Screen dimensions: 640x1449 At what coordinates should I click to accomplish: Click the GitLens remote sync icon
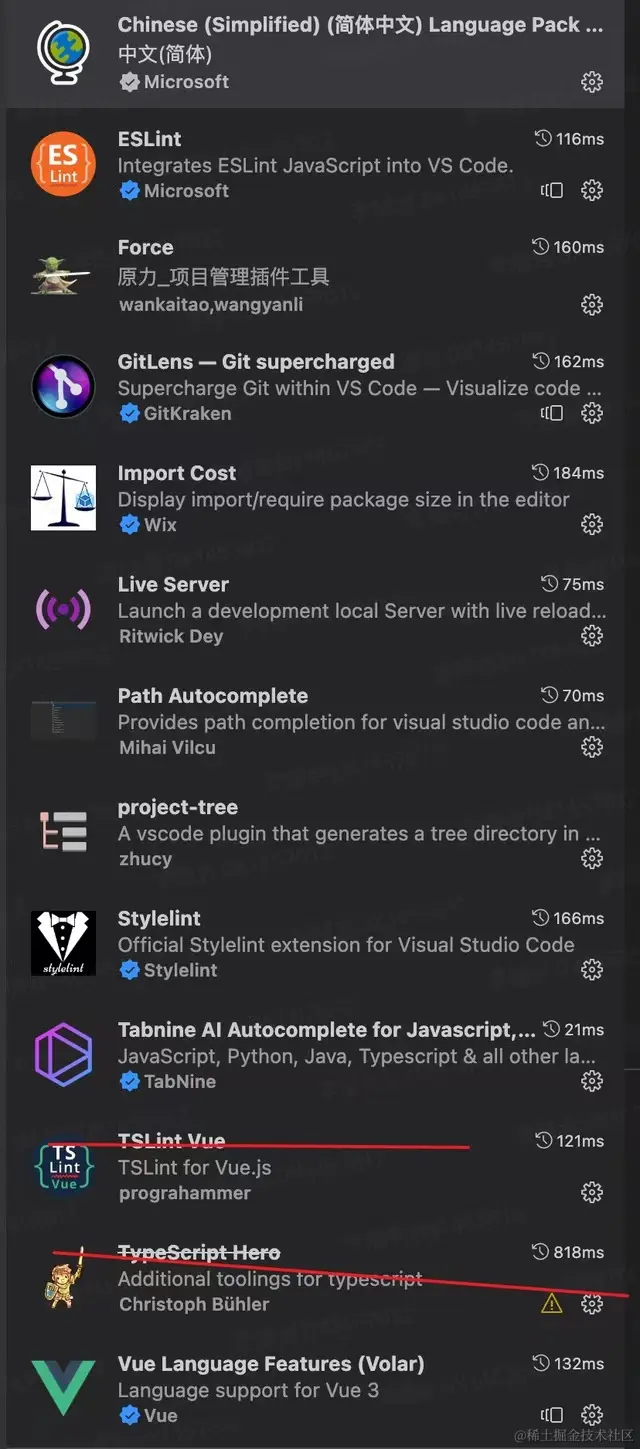click(552, 413)
